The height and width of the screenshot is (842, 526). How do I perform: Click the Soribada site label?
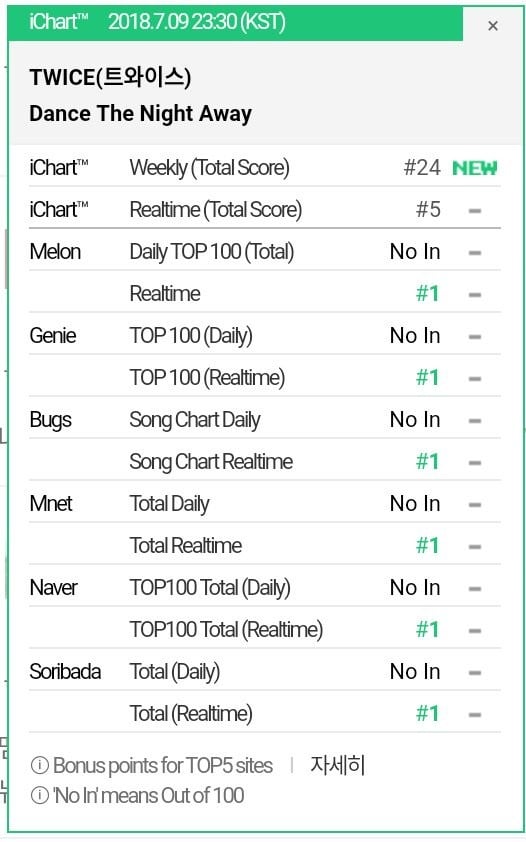point(65,672)
